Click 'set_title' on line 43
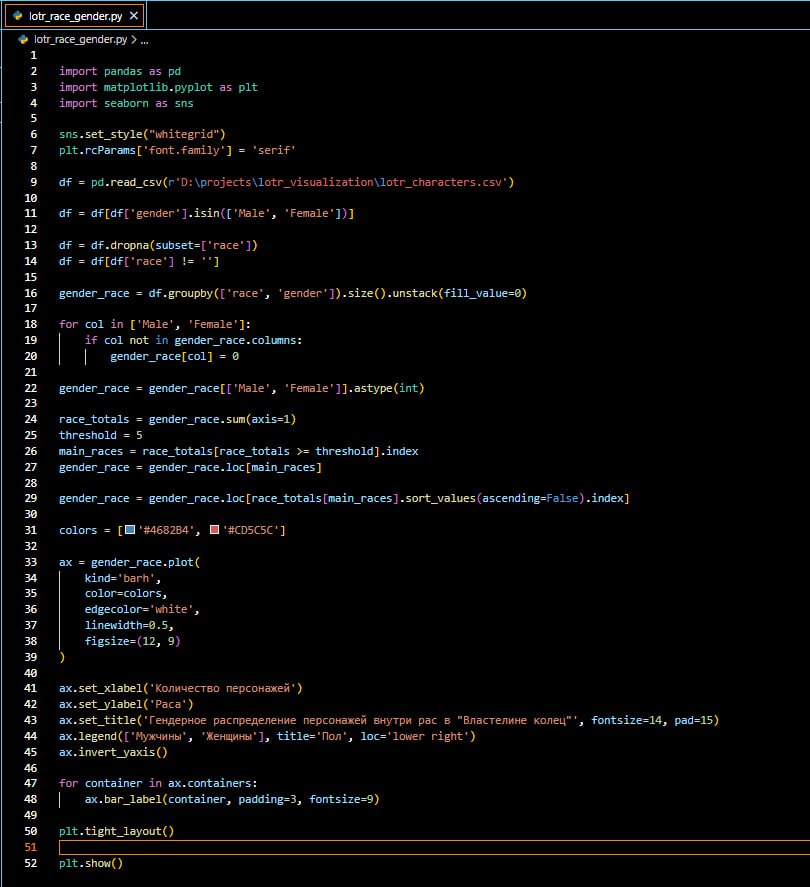Viewport: 810px width, 887px height. pyautogui.click(x=107, y=721)
